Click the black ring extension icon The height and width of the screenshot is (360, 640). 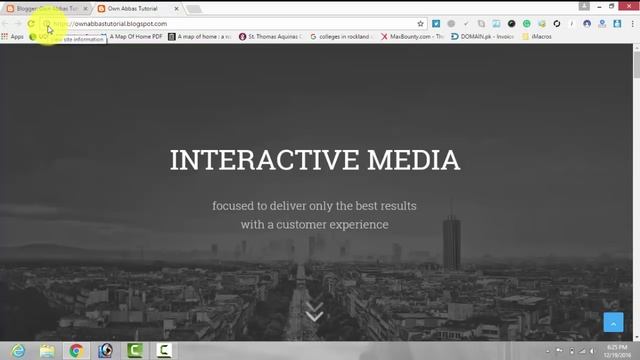[557, 24]
